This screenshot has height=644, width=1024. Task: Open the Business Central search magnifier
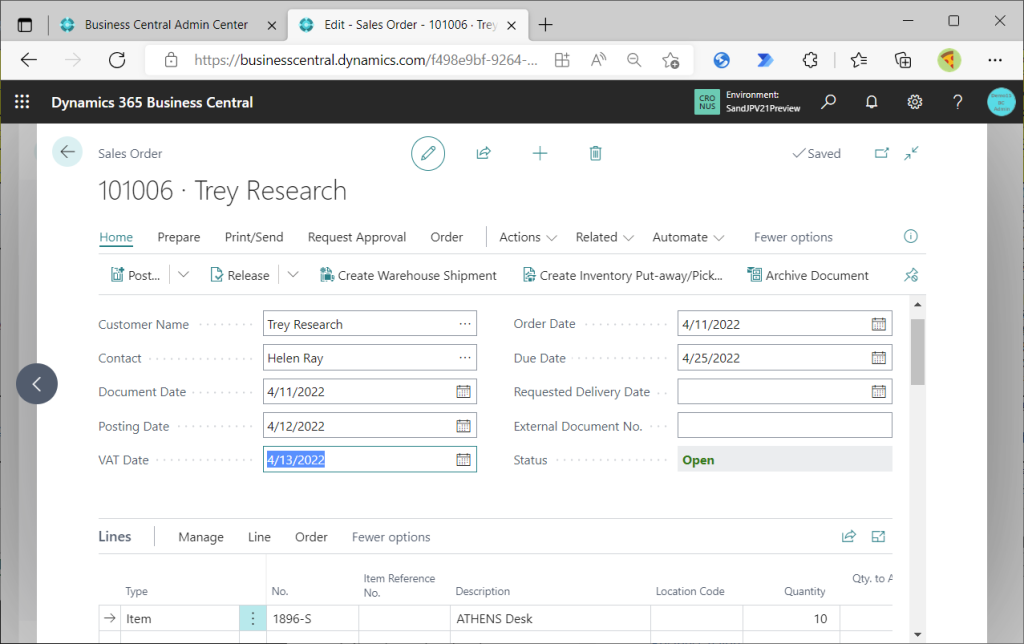[828, 102]
